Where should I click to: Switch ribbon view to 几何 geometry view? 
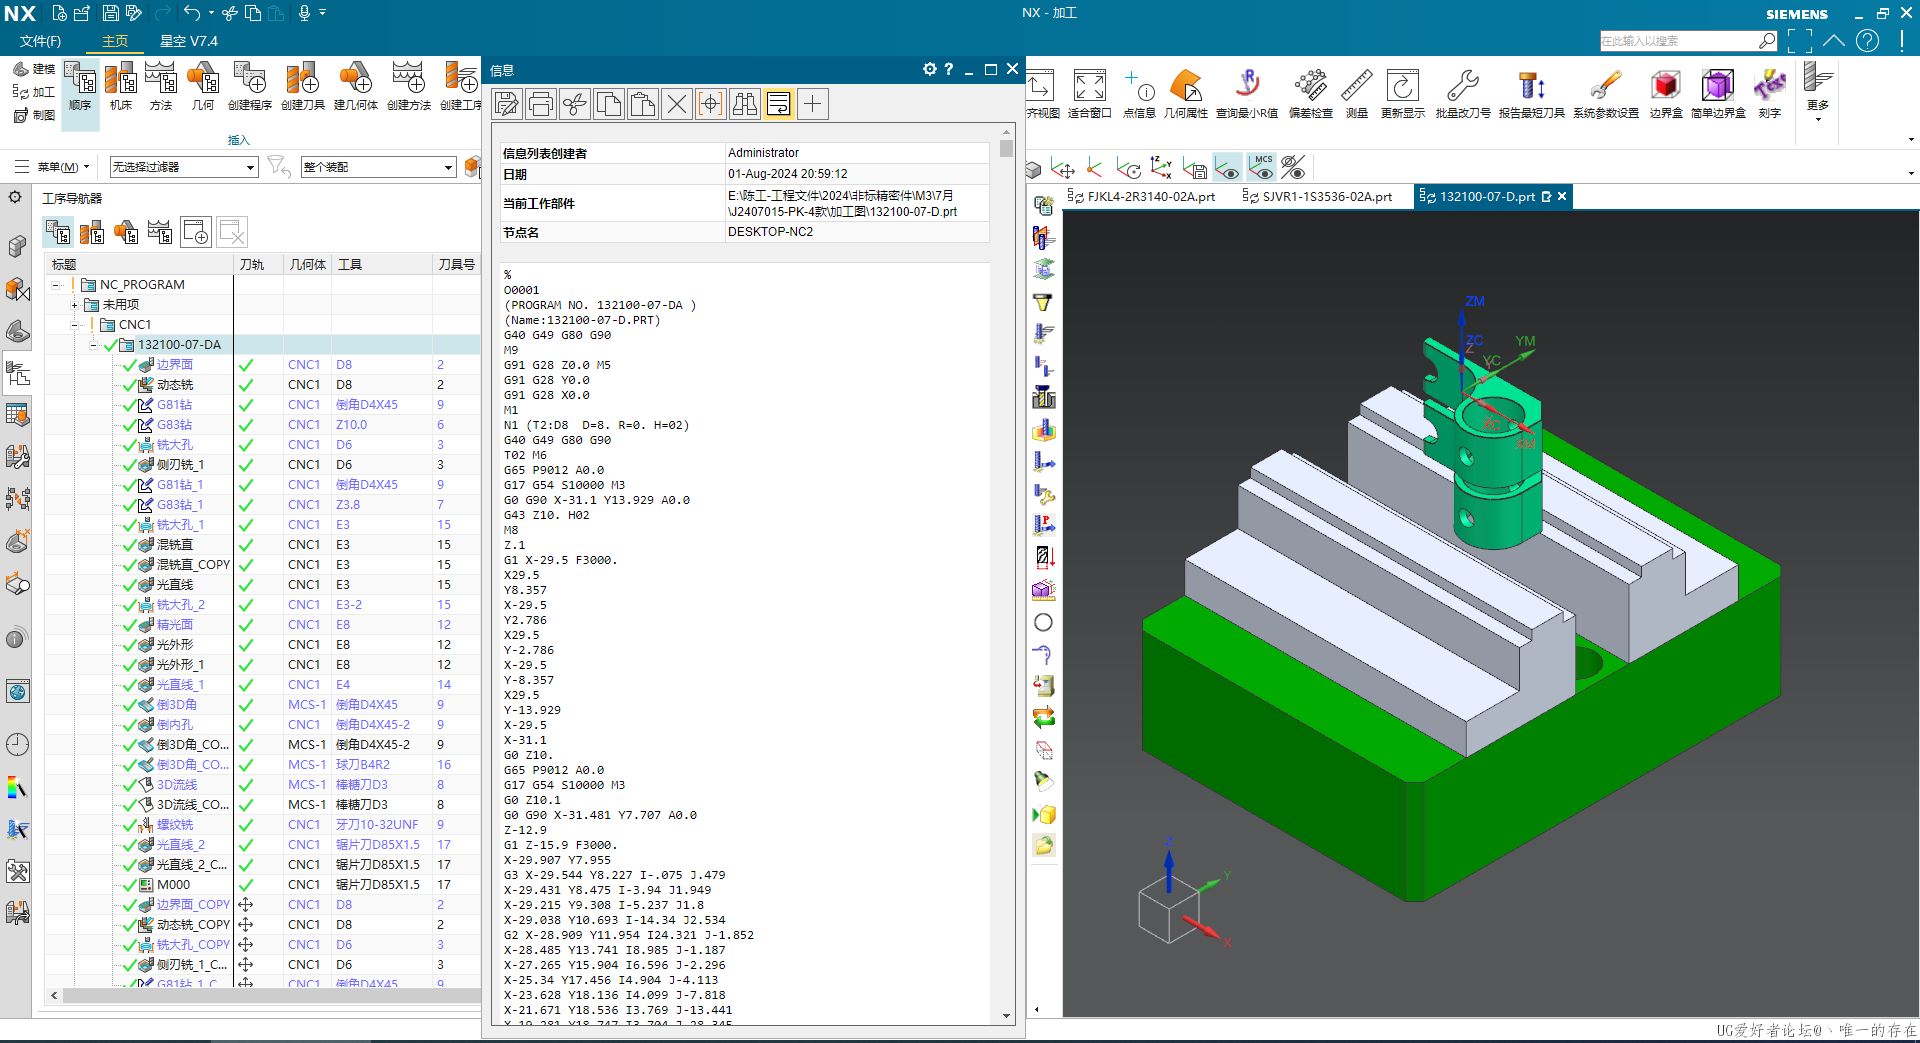(x=203, y=86)
